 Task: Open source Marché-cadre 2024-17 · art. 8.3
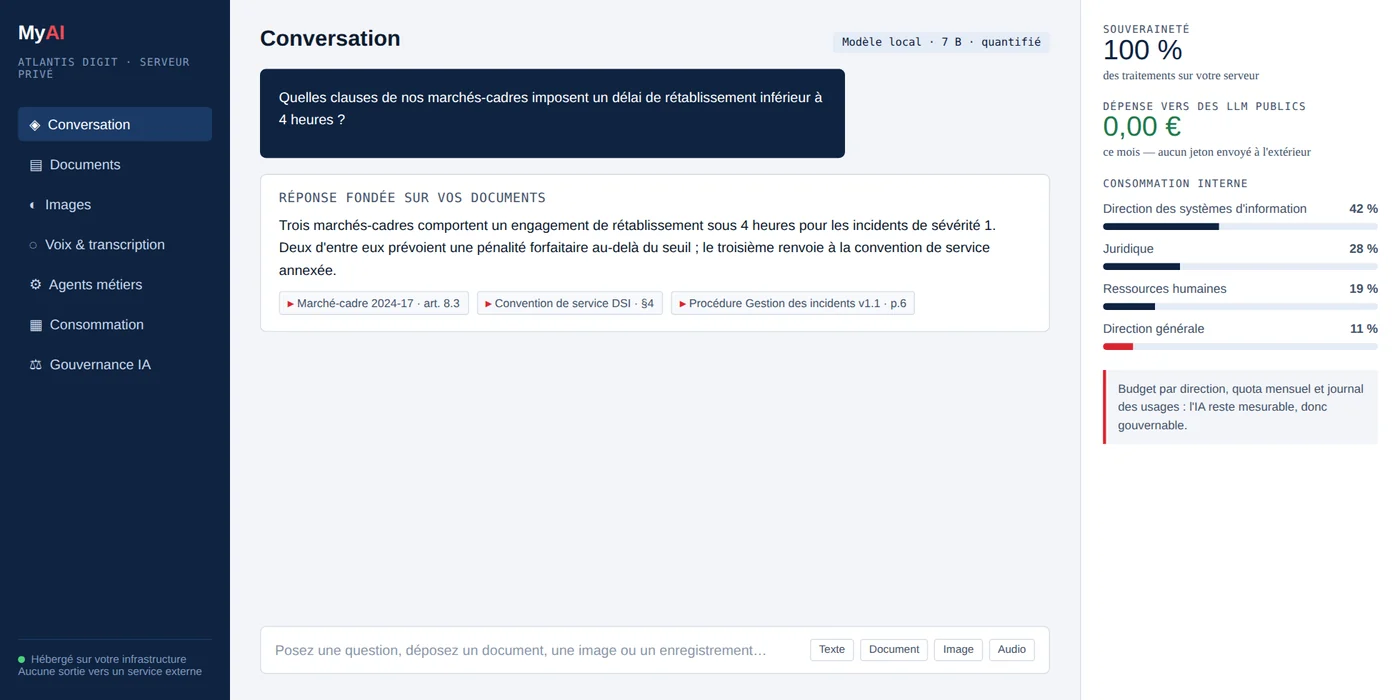point(374,303)
